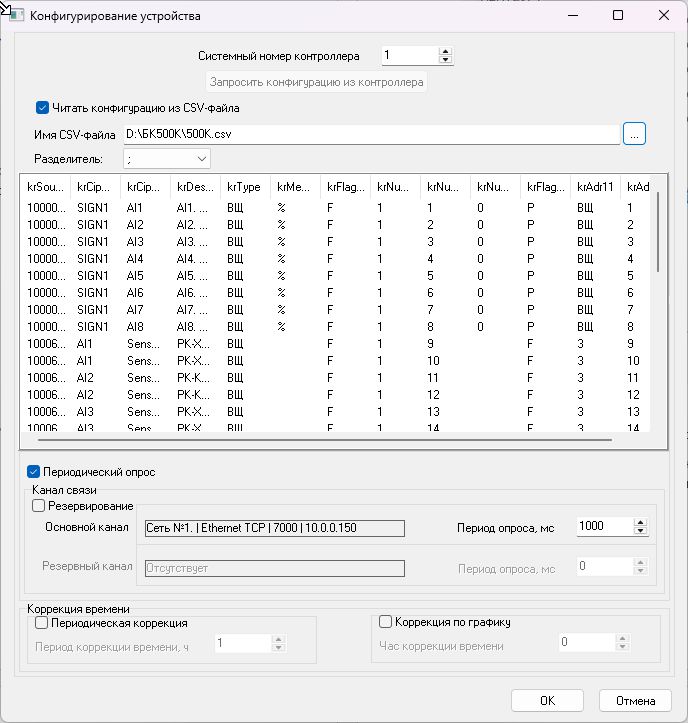Click the table's vertical scrollbar thumb
The image size is (688, 723).
658,232
